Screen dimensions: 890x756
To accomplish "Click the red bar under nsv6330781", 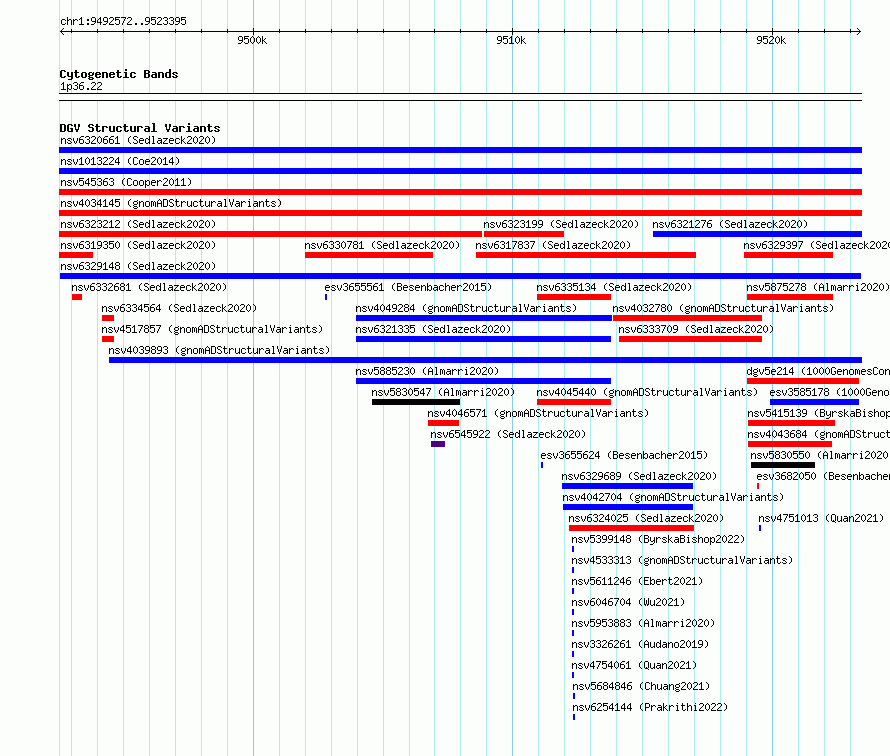I will point(369,255).
